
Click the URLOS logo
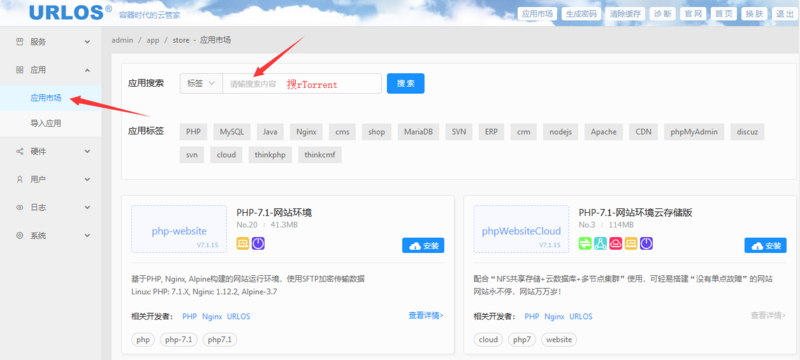(x=70, y=13)
